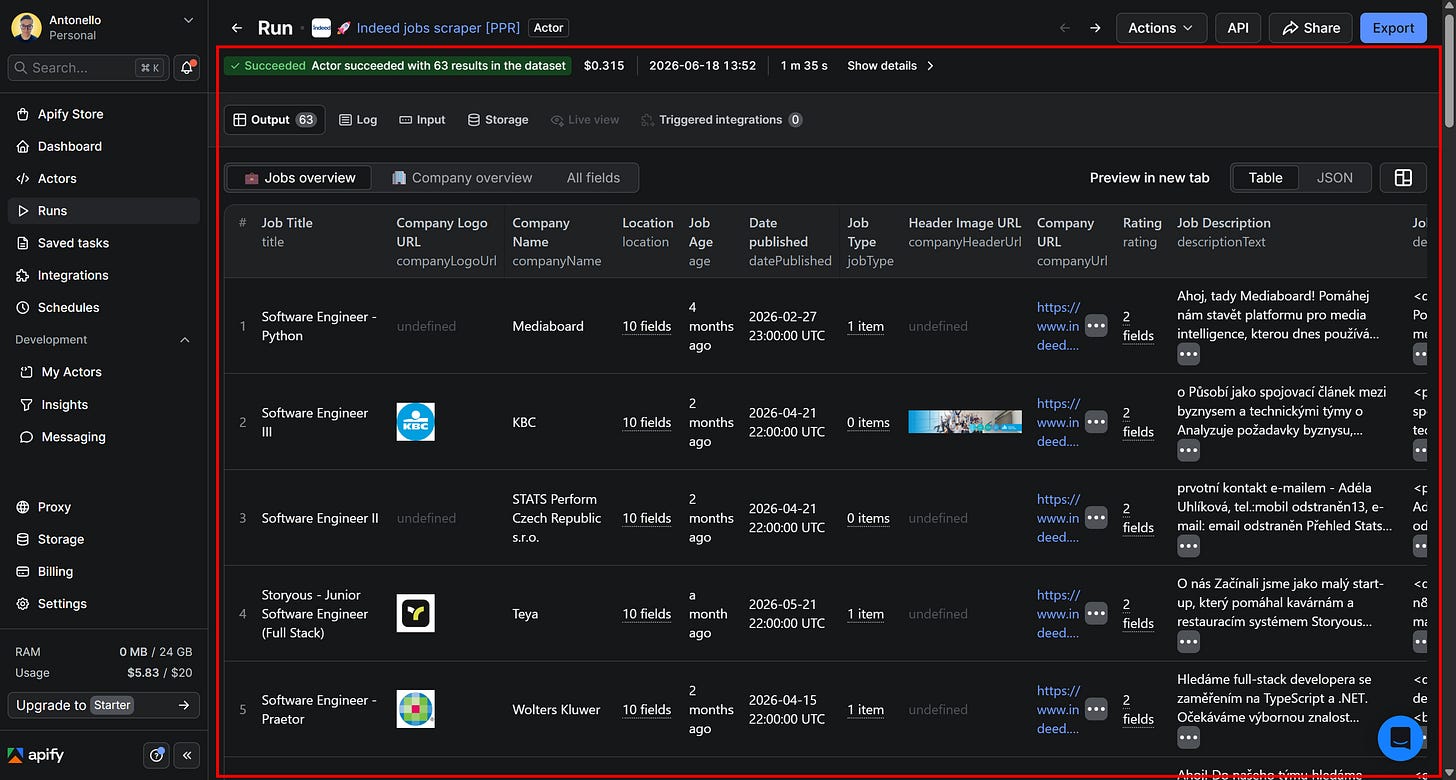
Task: Open Triggered integrations tab
Action: pos(722,120)
